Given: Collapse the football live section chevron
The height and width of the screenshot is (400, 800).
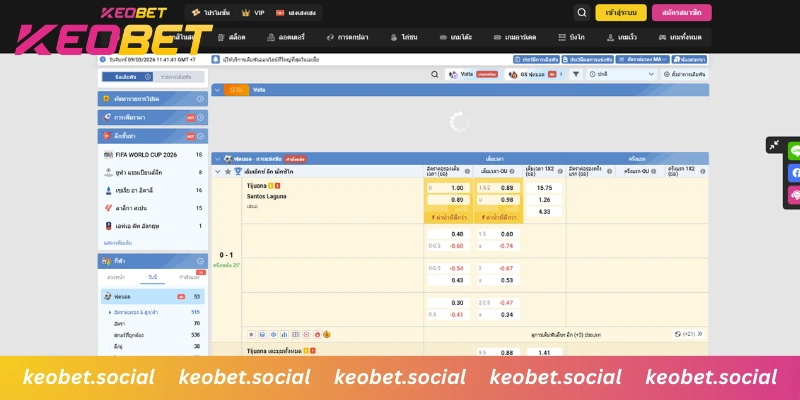Looking at the screenshot, I should pyautogui.click(x=217, y=159).
